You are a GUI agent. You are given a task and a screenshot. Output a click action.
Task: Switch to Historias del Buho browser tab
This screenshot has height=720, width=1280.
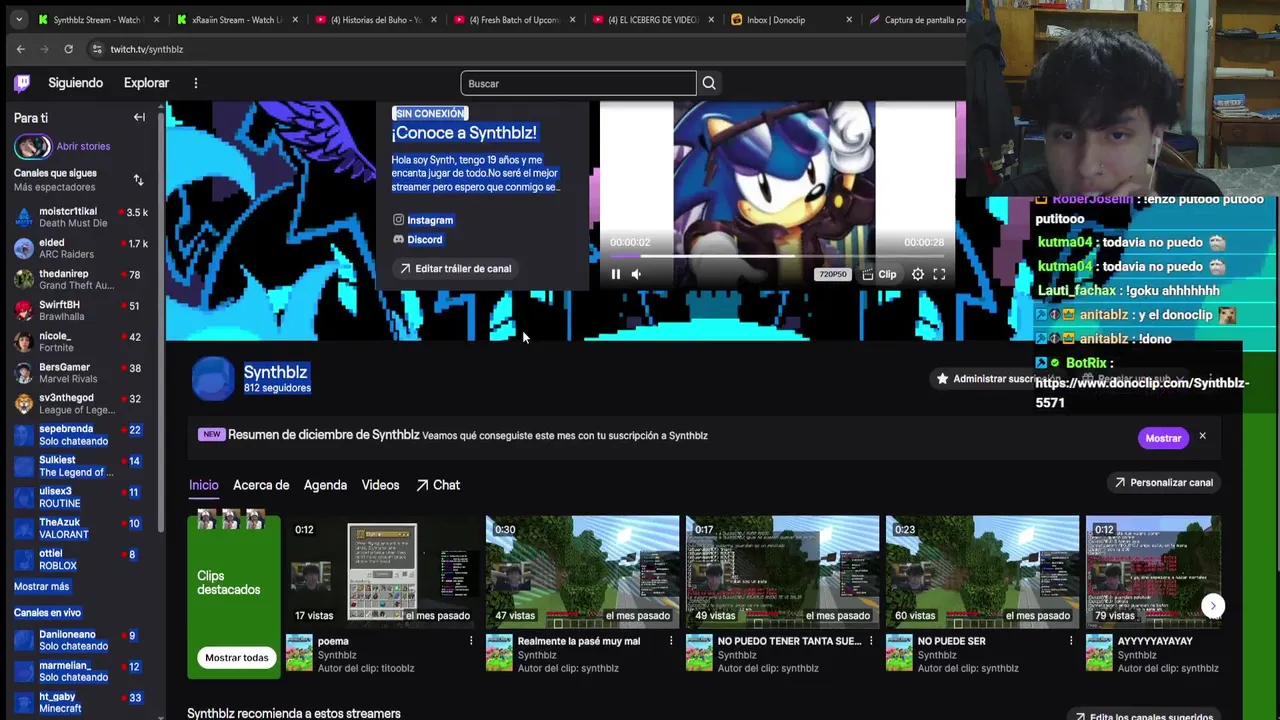[375, 19]
